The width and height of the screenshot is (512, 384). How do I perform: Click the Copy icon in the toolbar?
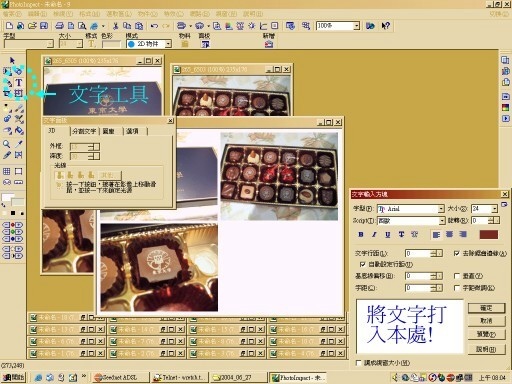(127, 26)
